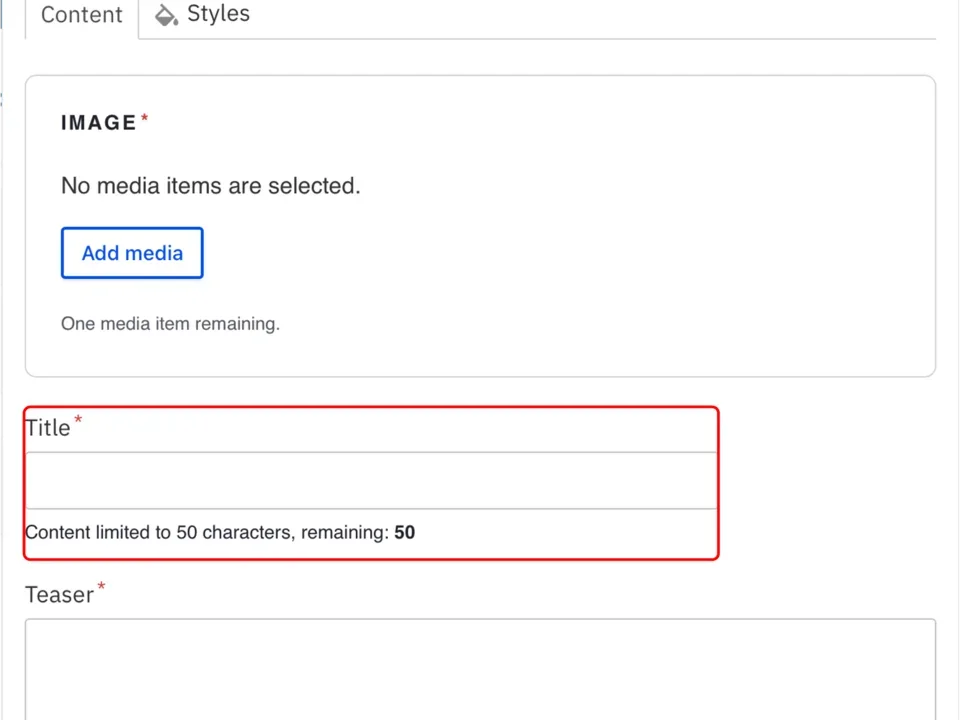960x720 pixels.
Task: Click the Teaser field label
Action: 59,594
